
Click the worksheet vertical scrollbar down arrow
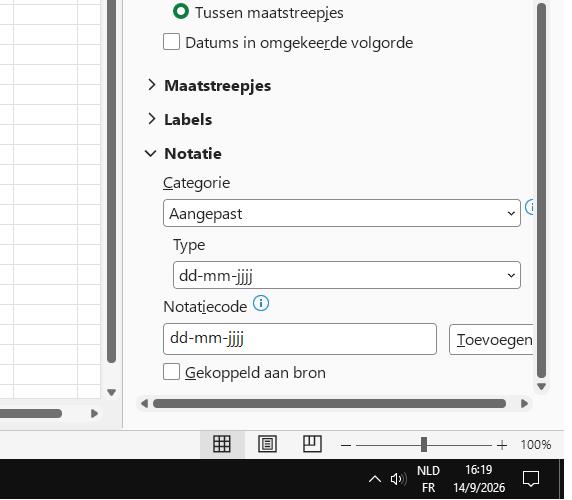[112, 392]
